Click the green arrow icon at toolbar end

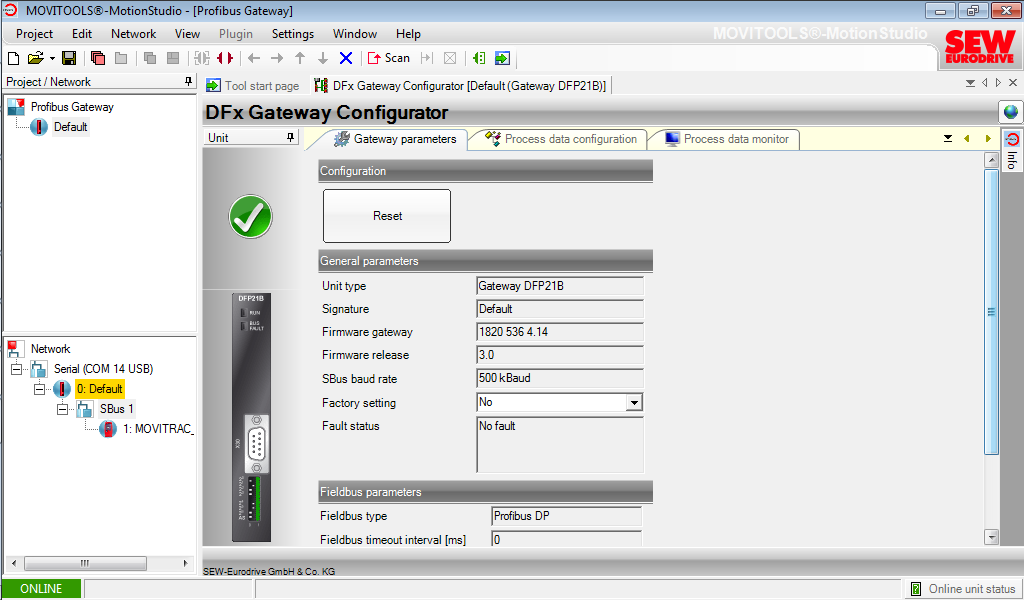click(x=502, y=58)
